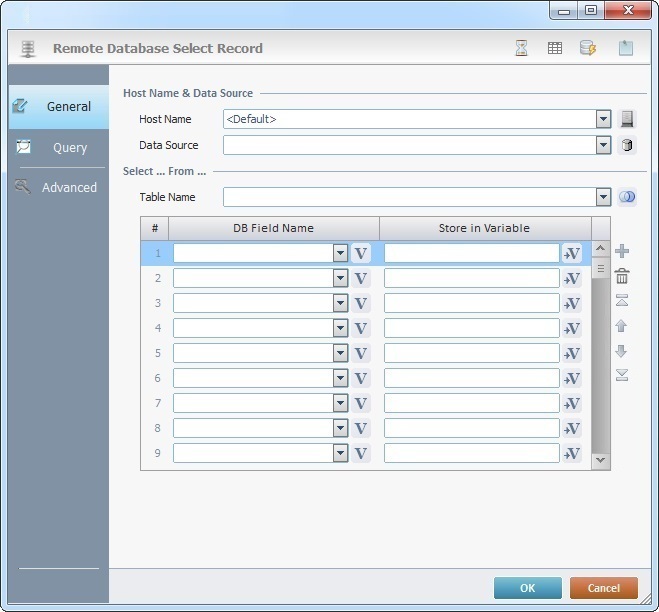Image resolution: width=659 pixels, height=612 pixels.
Task: Expand row 1 DB Field Name dropdown
Action: coord(341,253)
